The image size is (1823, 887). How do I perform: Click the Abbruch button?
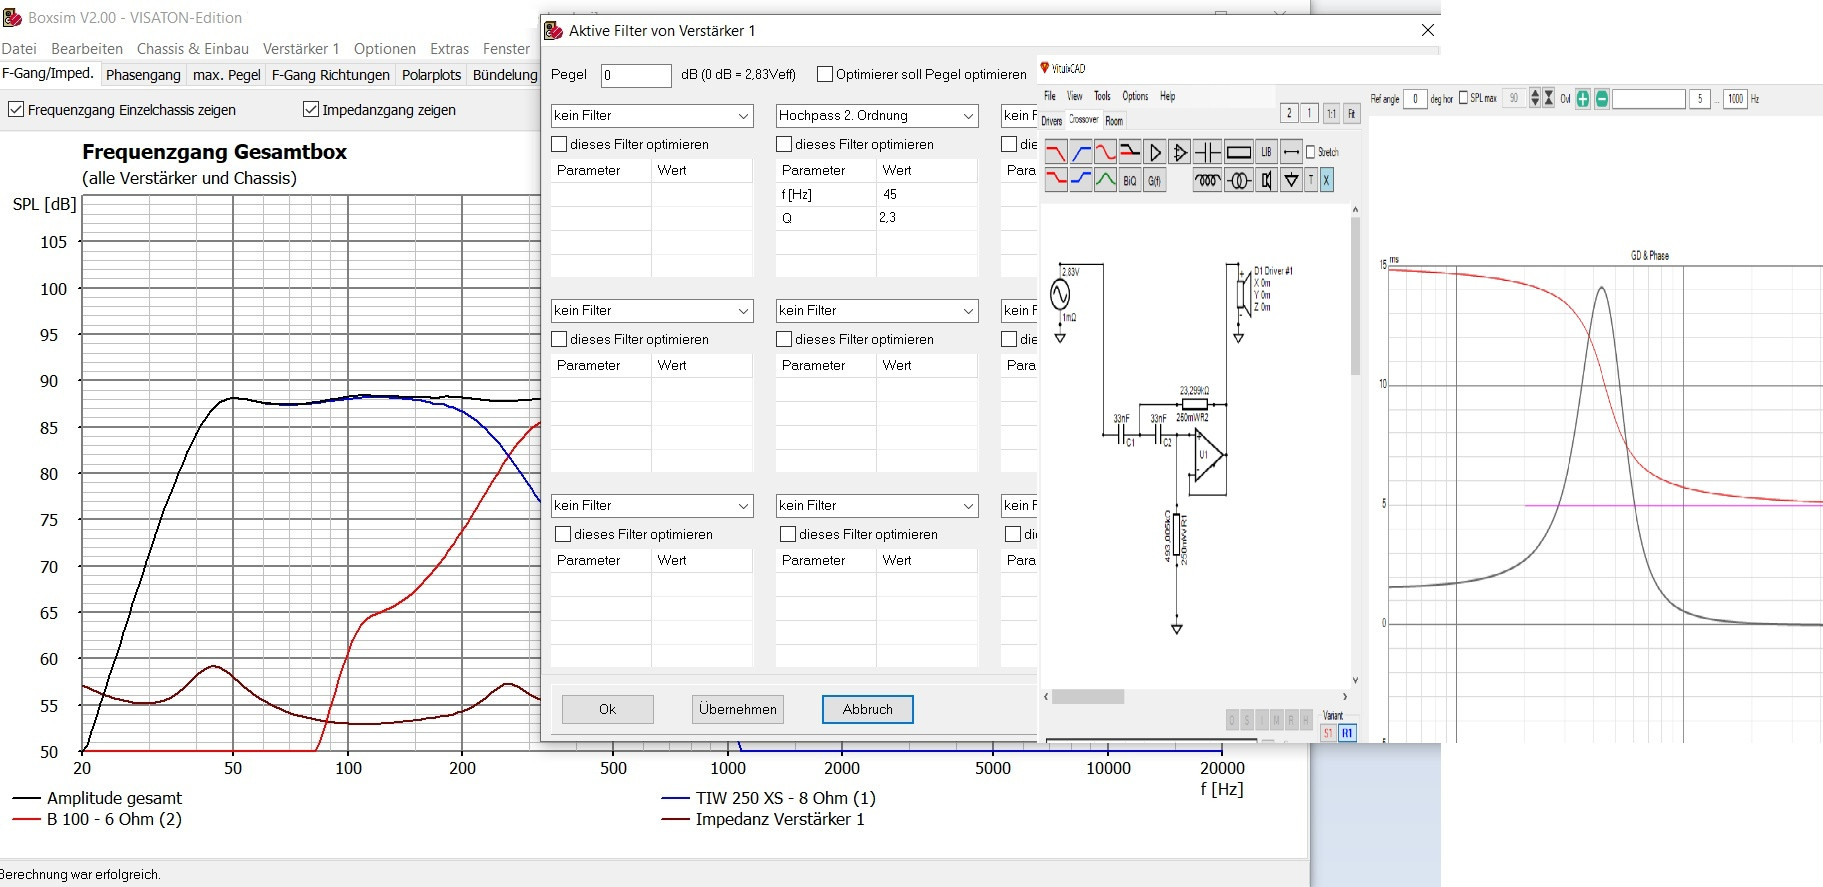coord(867,709)
